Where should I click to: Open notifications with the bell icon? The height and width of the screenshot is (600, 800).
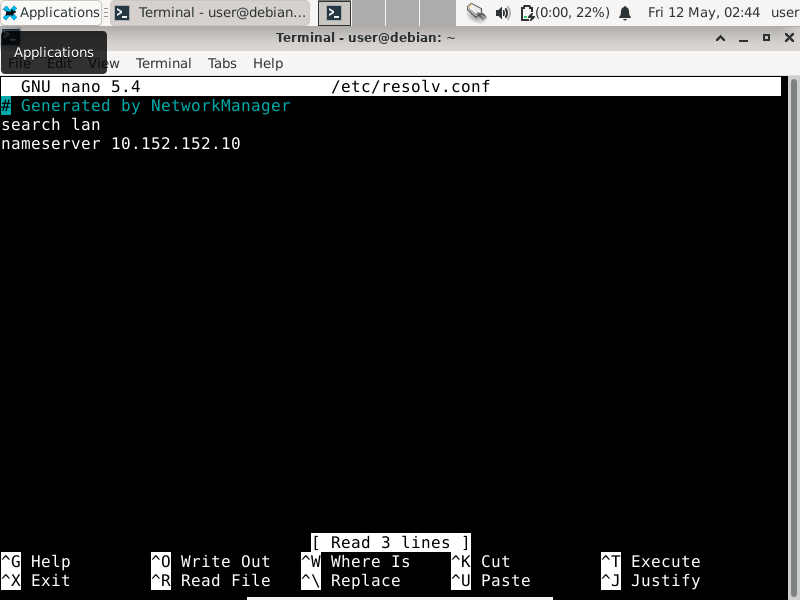[x=625, y=13]
